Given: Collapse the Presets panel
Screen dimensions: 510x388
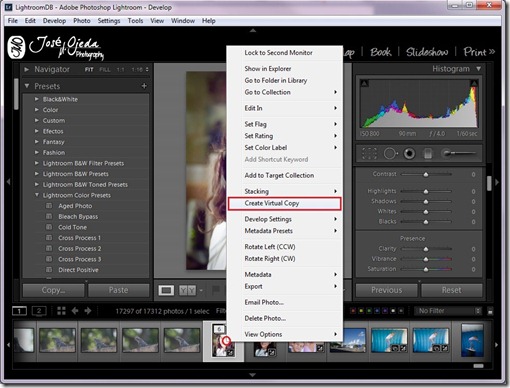Looking at the screenshot, I should [27, 86].
